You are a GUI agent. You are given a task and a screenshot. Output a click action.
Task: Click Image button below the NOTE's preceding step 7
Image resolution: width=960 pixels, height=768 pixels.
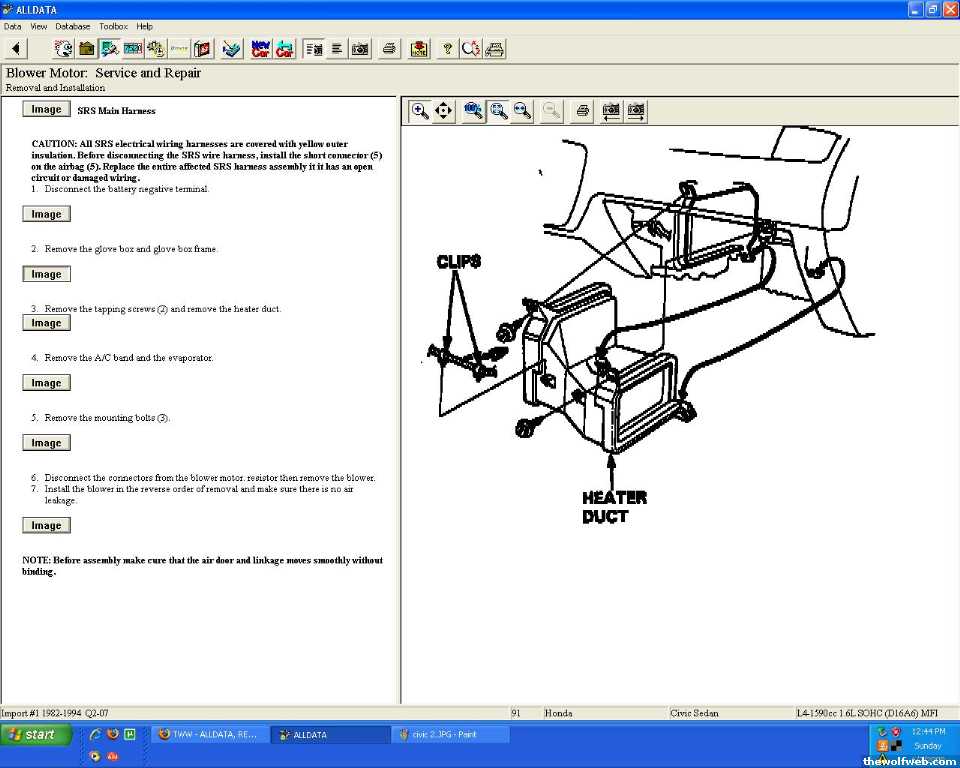point(46,525)
